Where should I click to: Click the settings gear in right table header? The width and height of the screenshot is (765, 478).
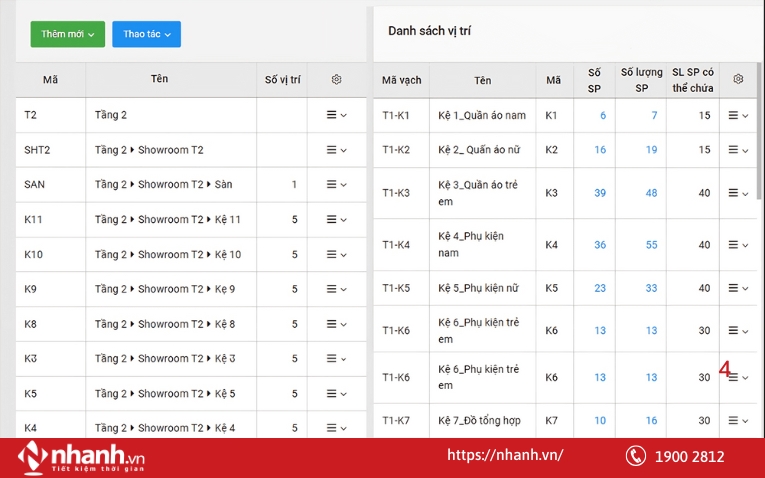[x=738, y=79]
